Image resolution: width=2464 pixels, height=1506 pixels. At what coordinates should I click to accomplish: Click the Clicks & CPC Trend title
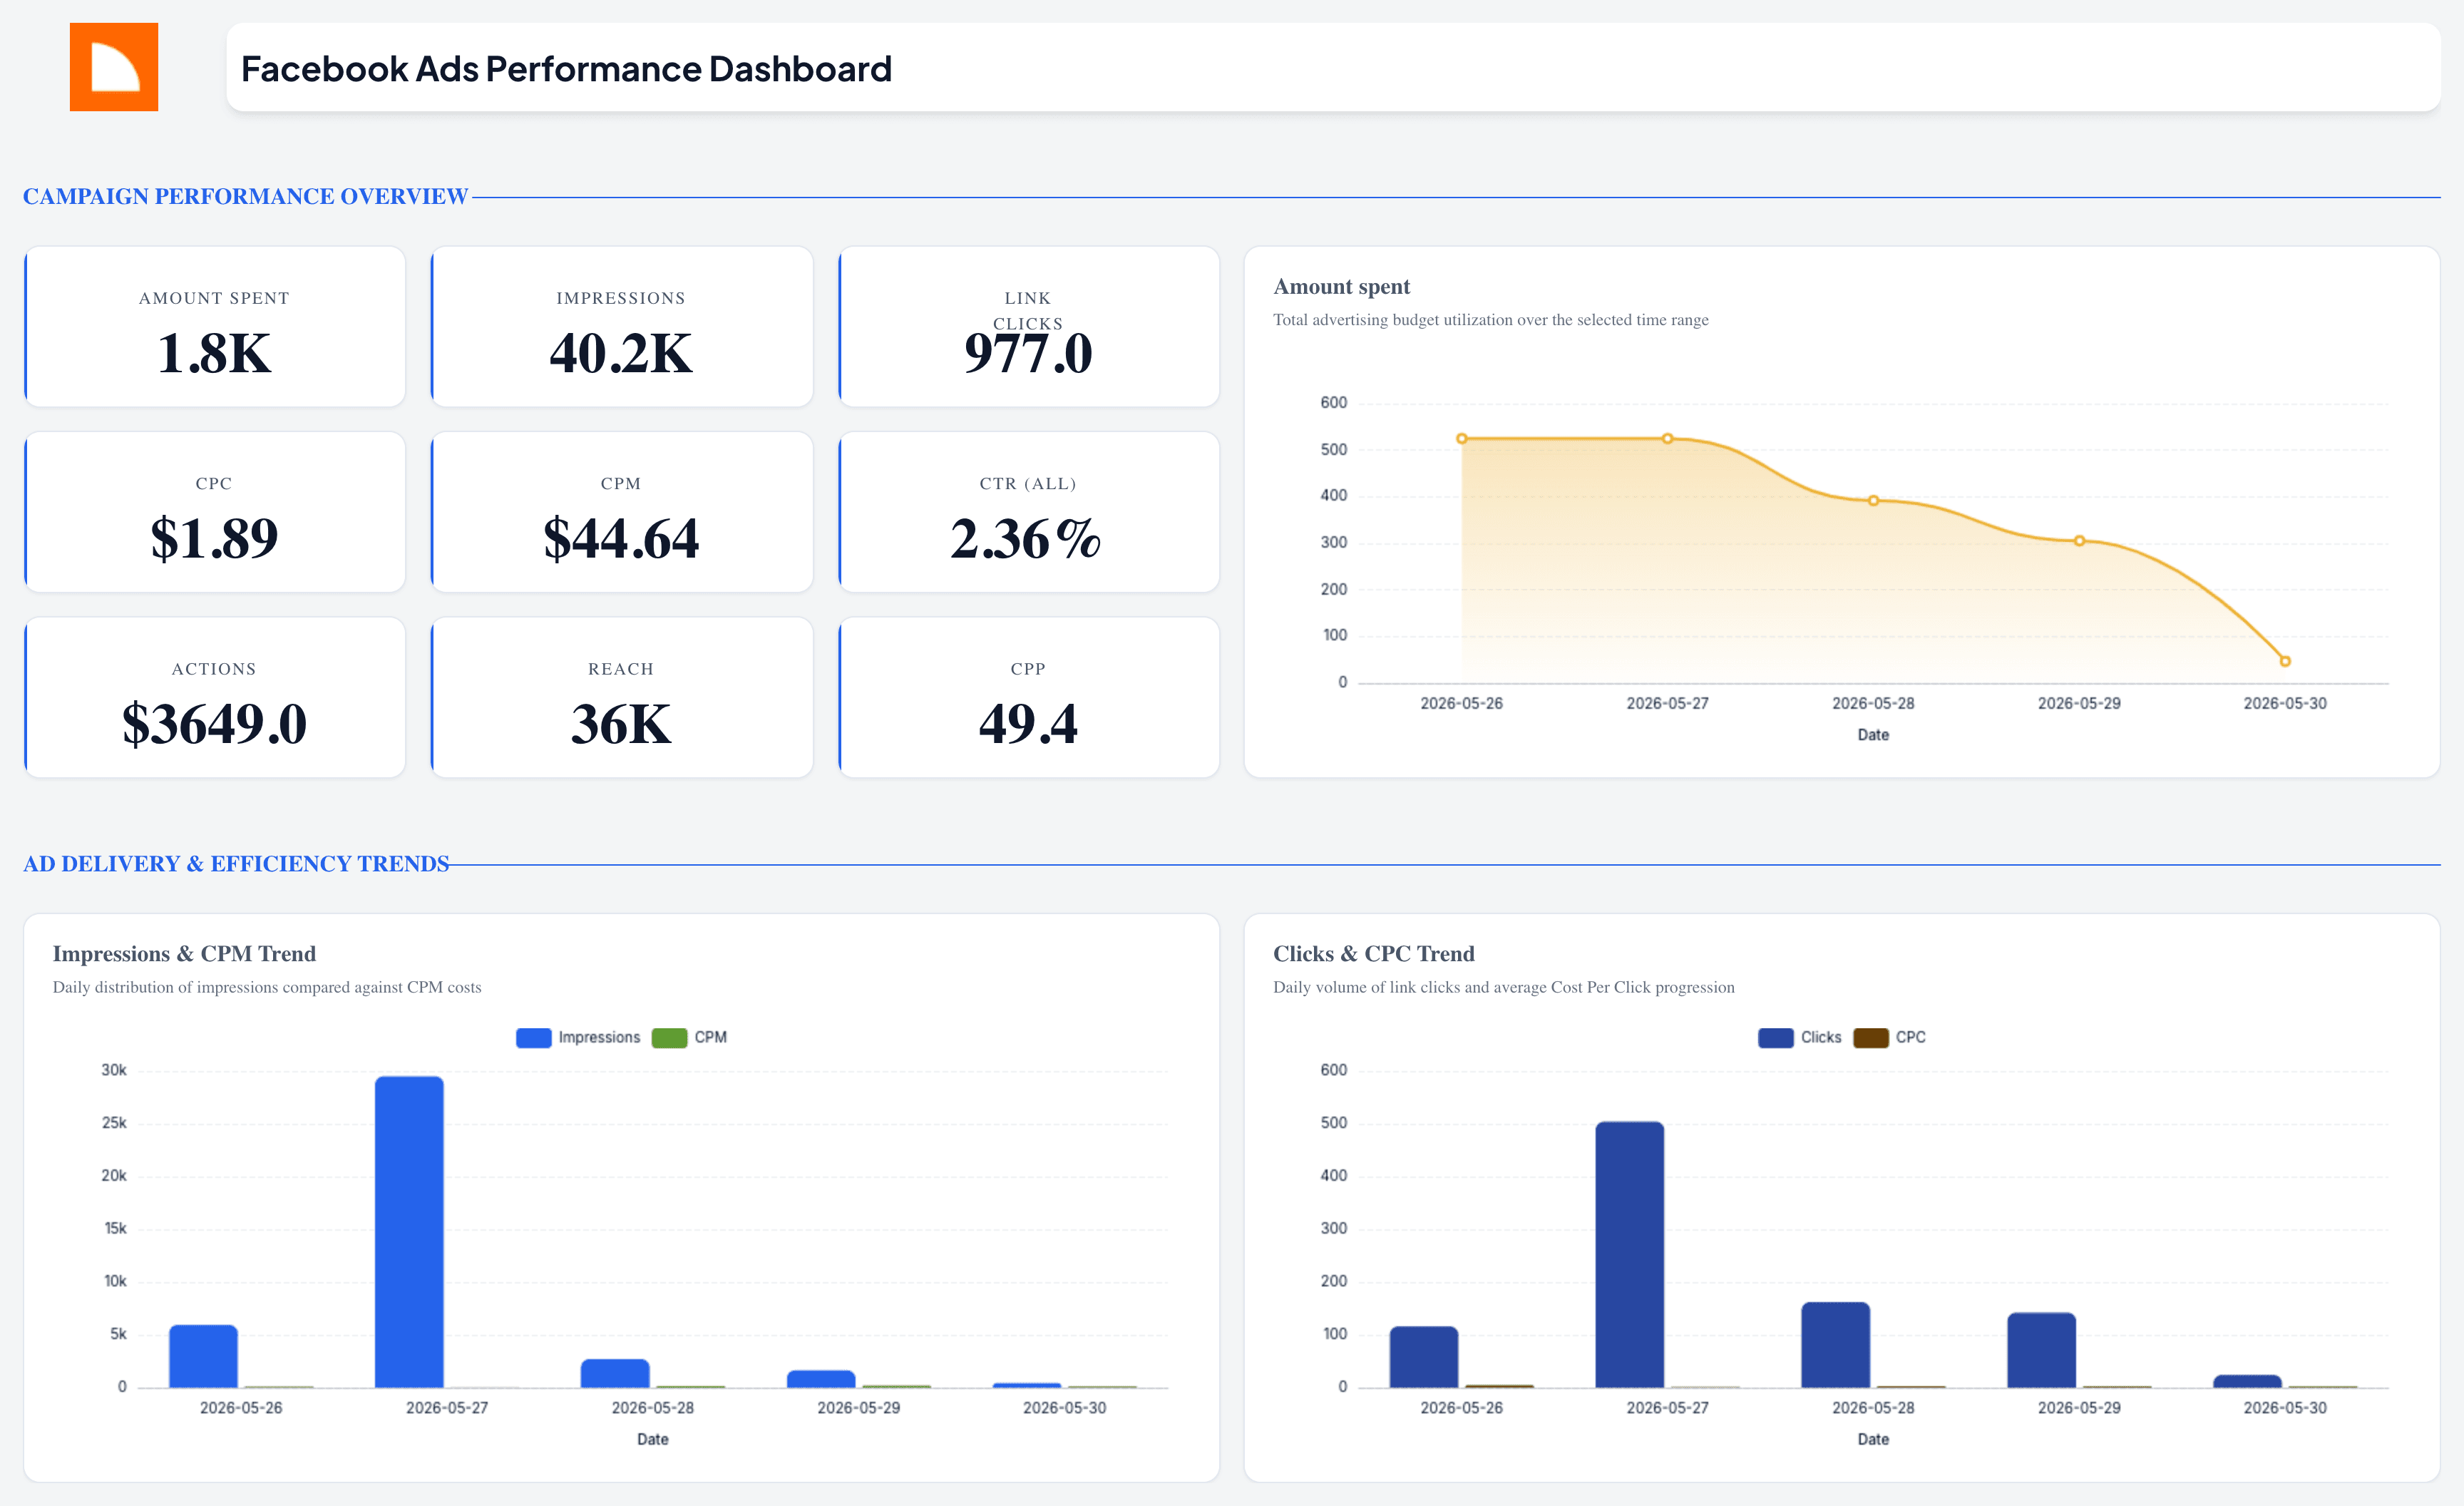pyautogui.click(x=1374, y=954)
